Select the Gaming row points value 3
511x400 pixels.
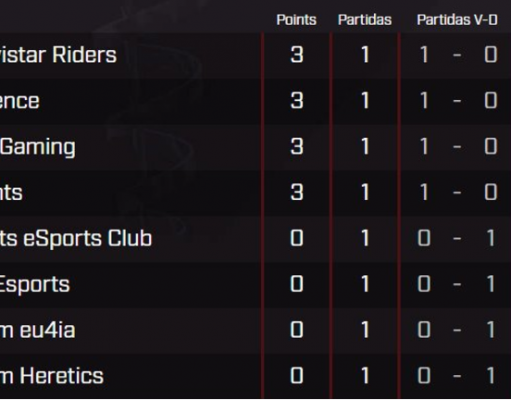pyautogui.click(x=297, y=147)
